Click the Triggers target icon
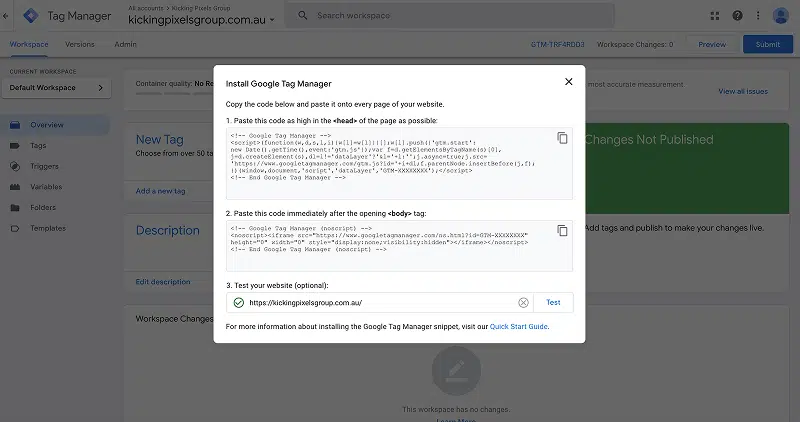Viewport: 800px width, 422px height. 15,166
